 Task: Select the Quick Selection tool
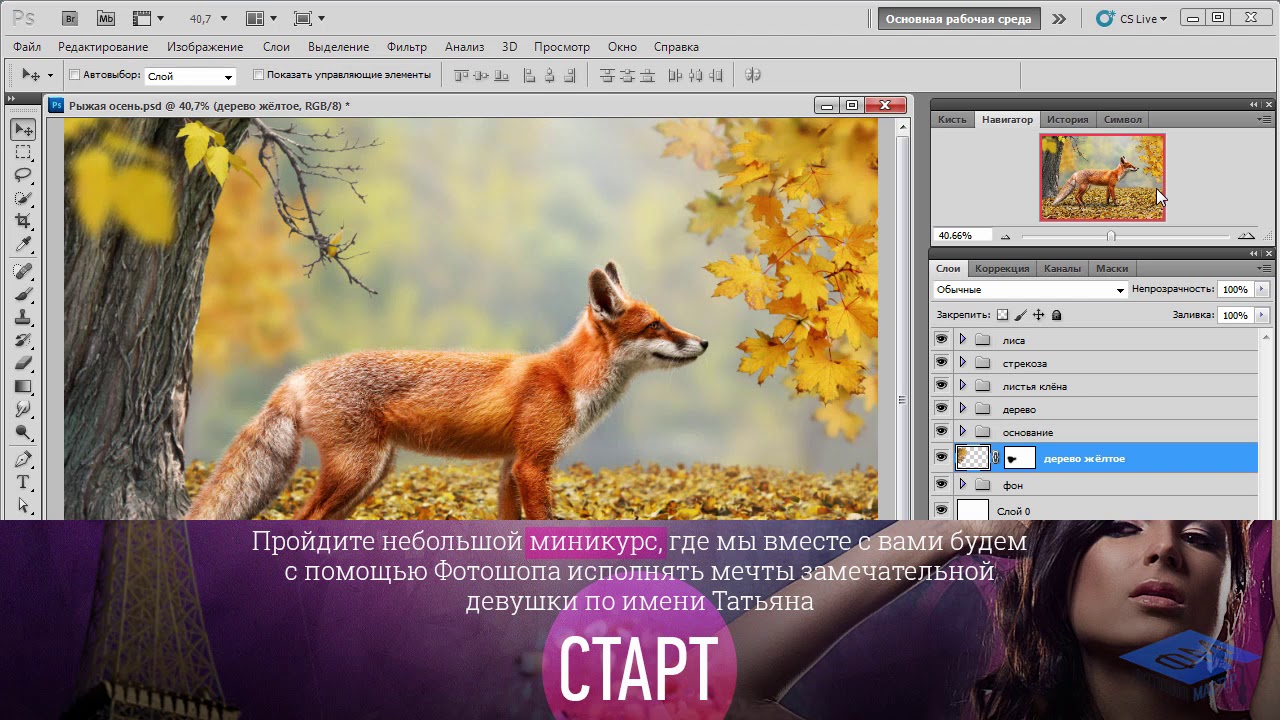coord(23,198)
